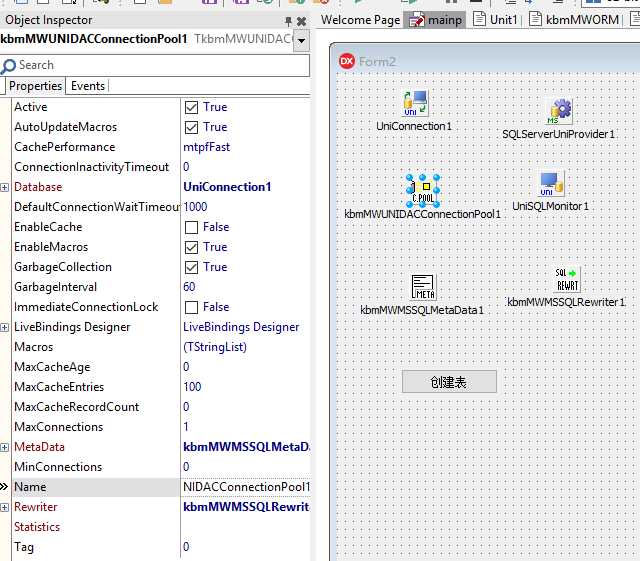The height and width of the screenshot is (561, 640).
Task: Select the Rewriter value kbmMWMSSQLRewriter
Action: (246, 507)
